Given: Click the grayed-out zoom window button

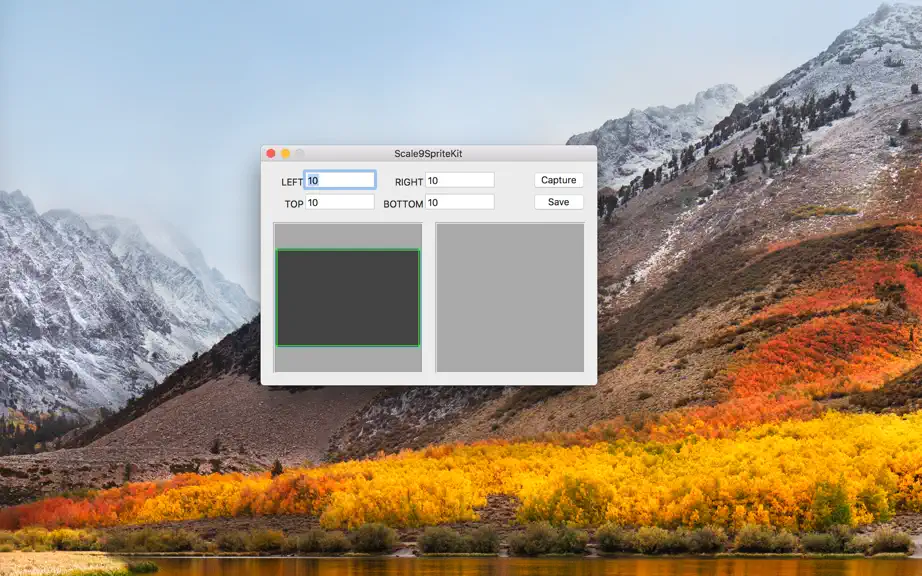Looking at the screenshot, I should [x=299, y=153].
